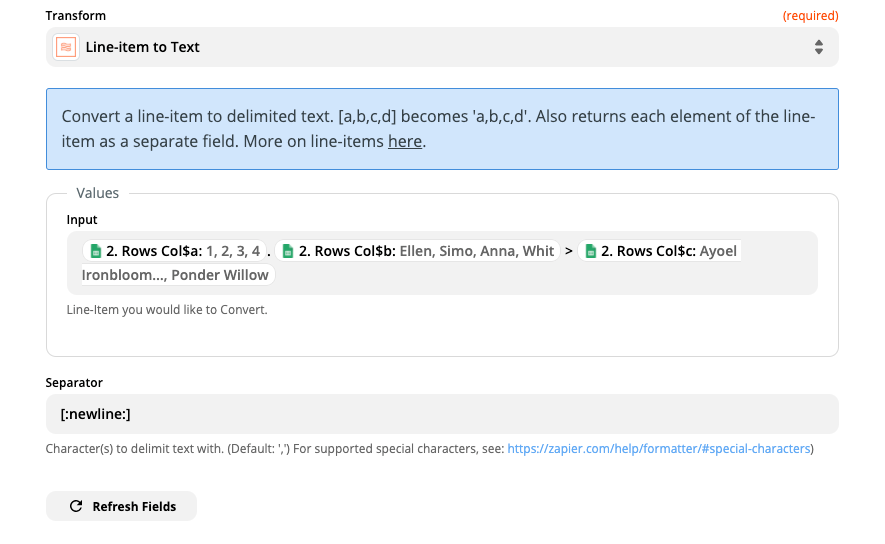Open the zapier special-characters help link
This screenshot has height=544, width=885.
(659, 449)
